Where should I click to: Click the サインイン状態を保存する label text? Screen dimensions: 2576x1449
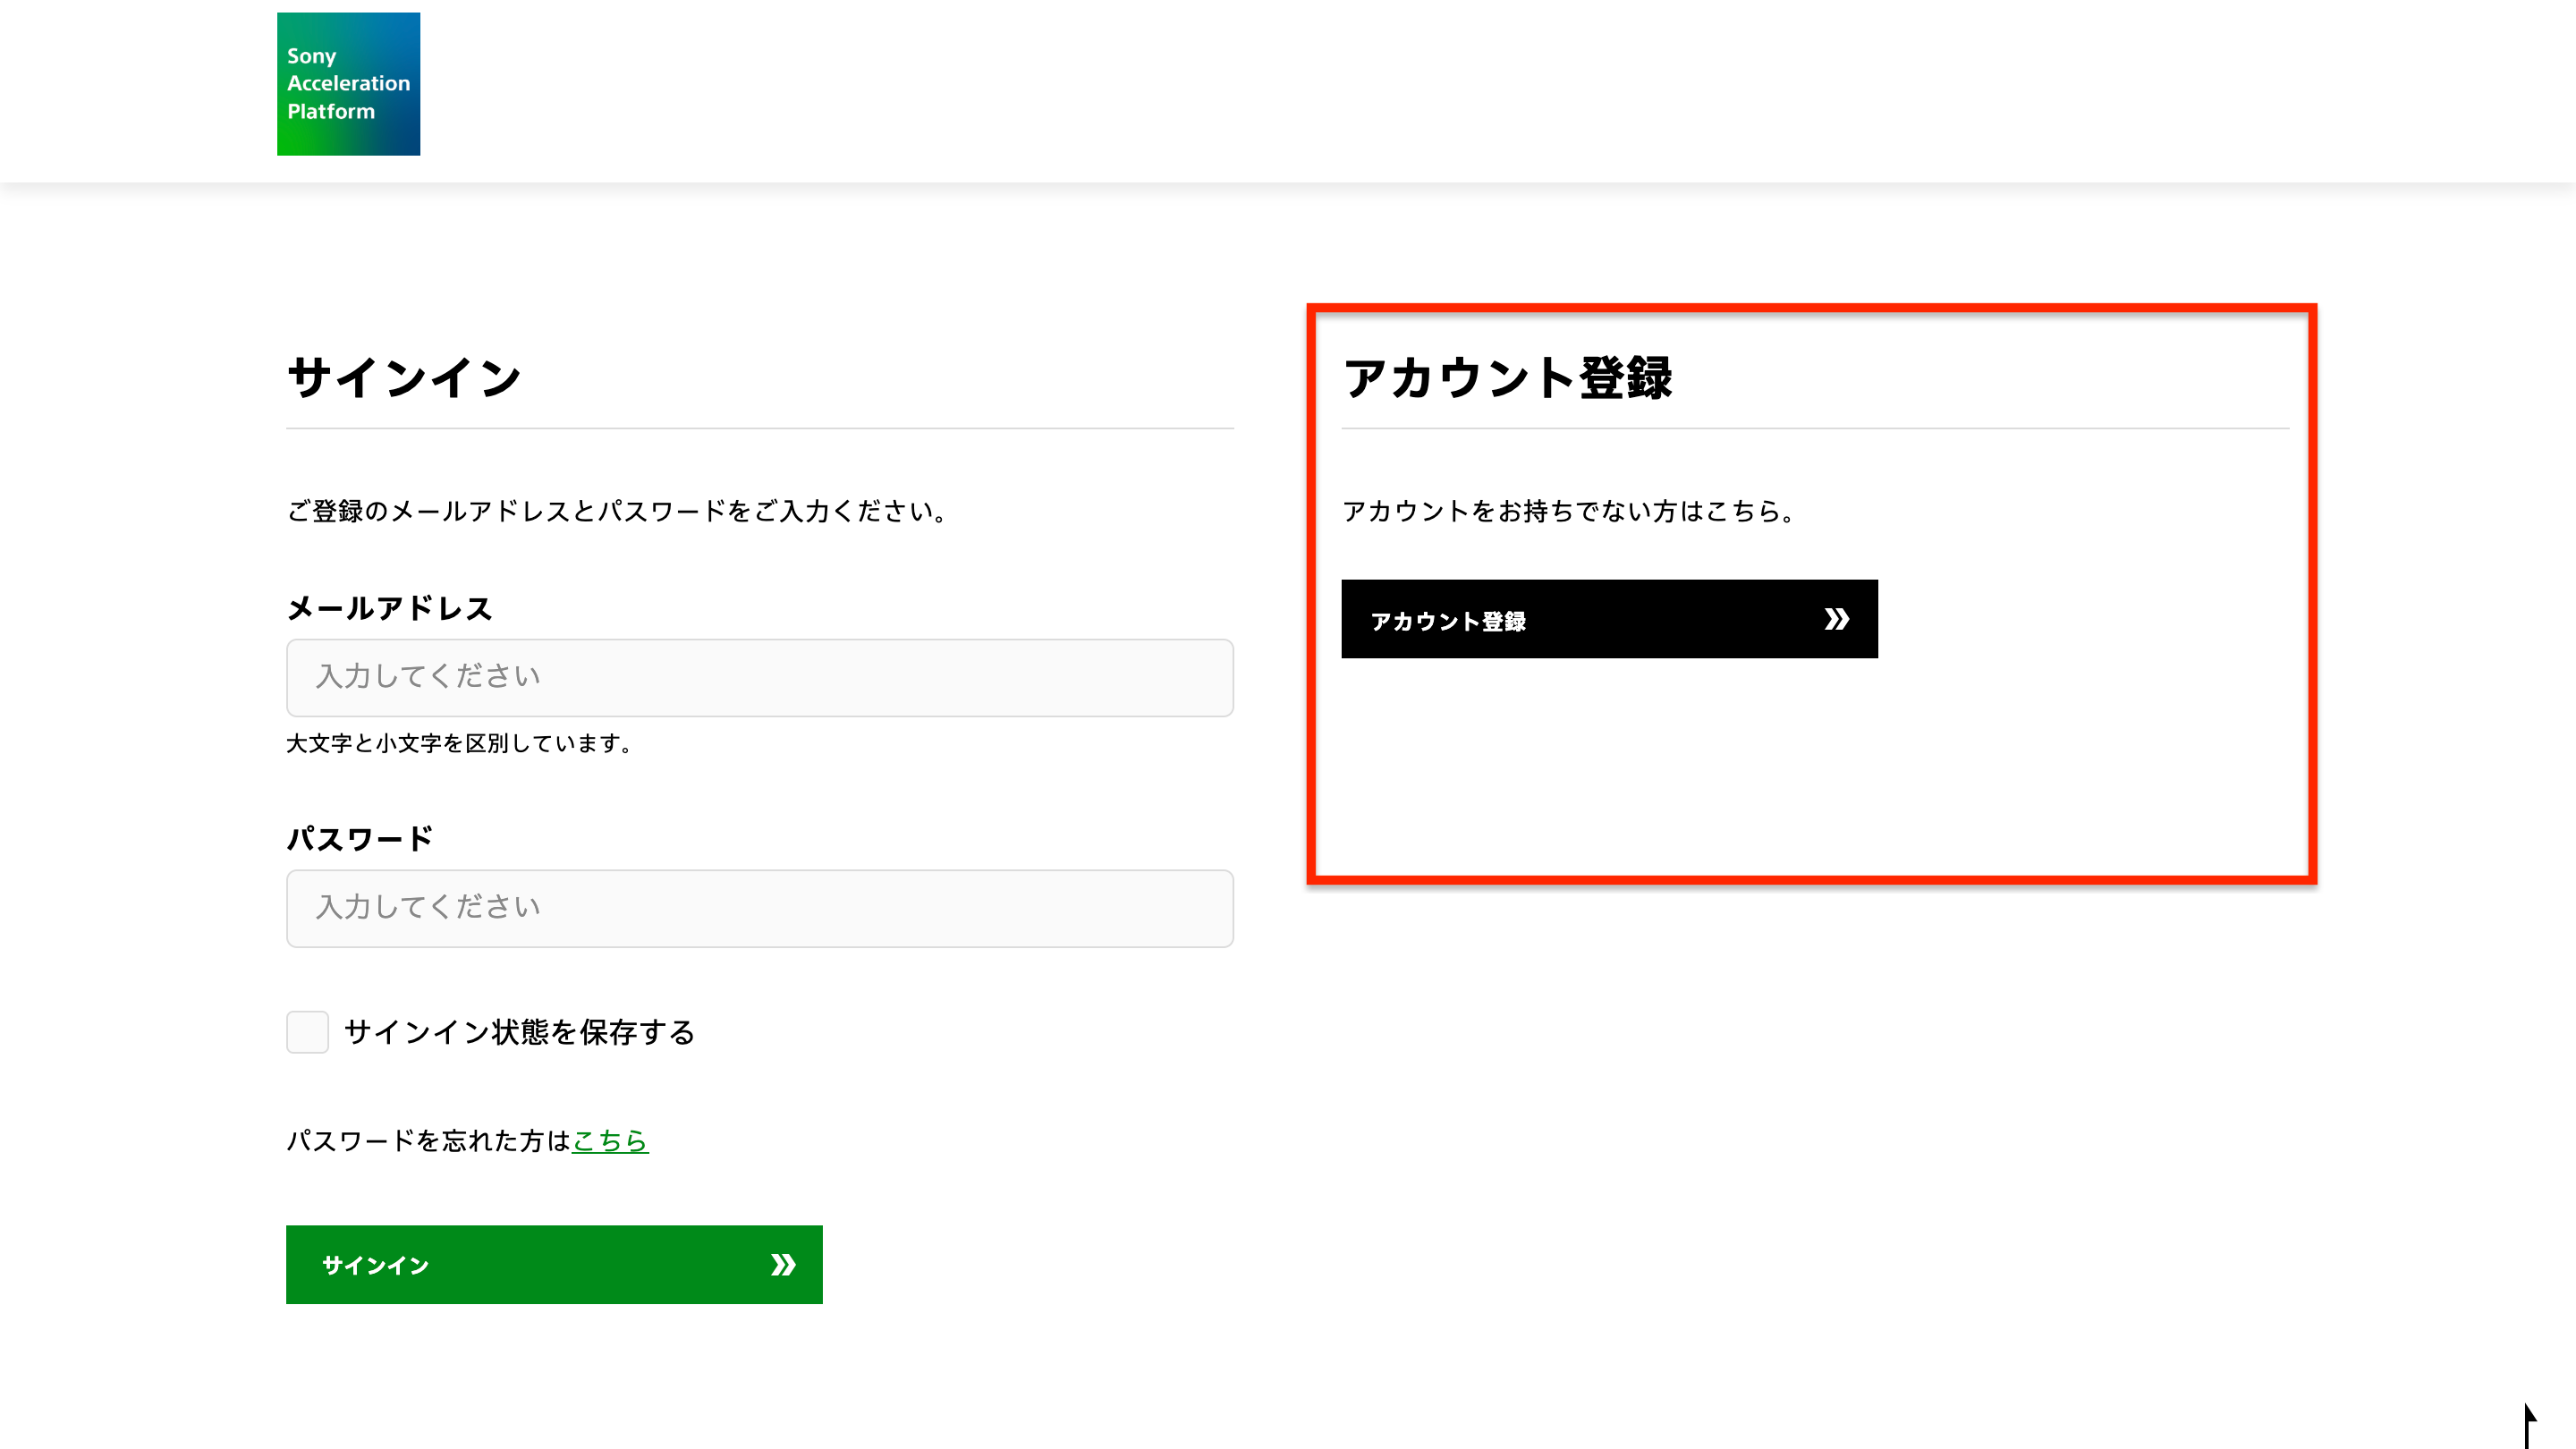coord(519,1032)
